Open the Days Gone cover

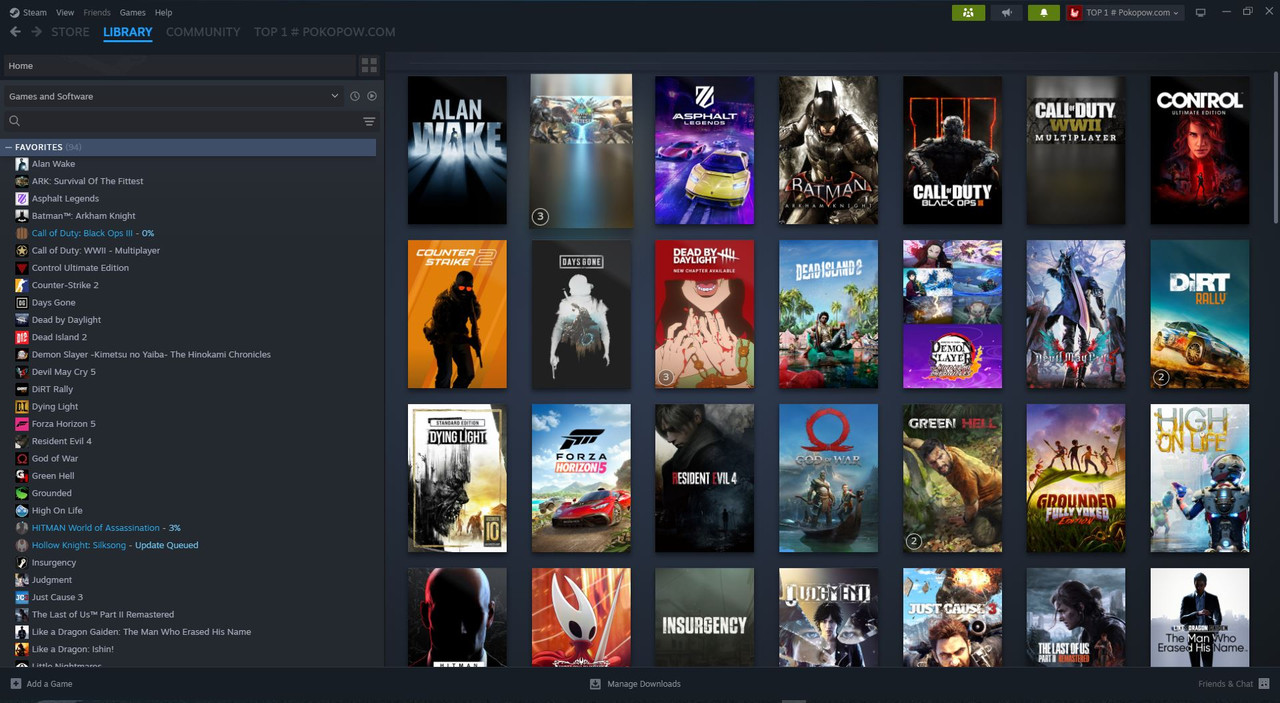tap(581, 314)
